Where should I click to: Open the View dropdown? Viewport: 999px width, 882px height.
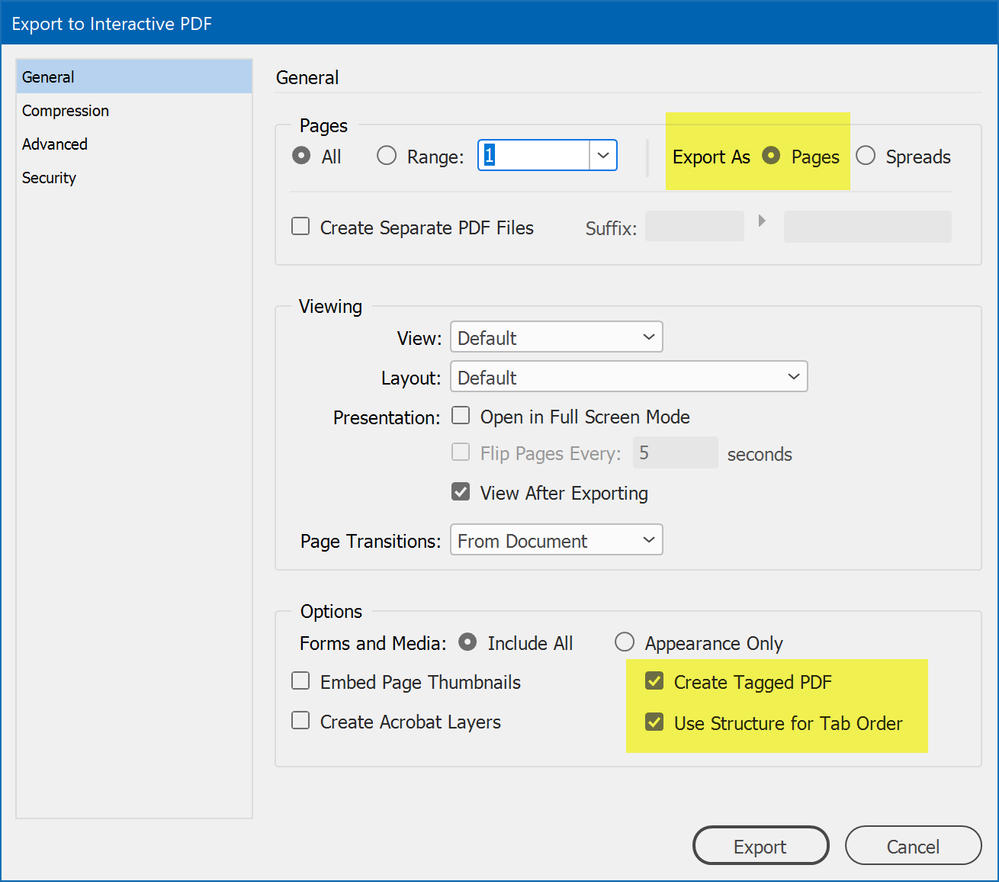pos(556,338)
